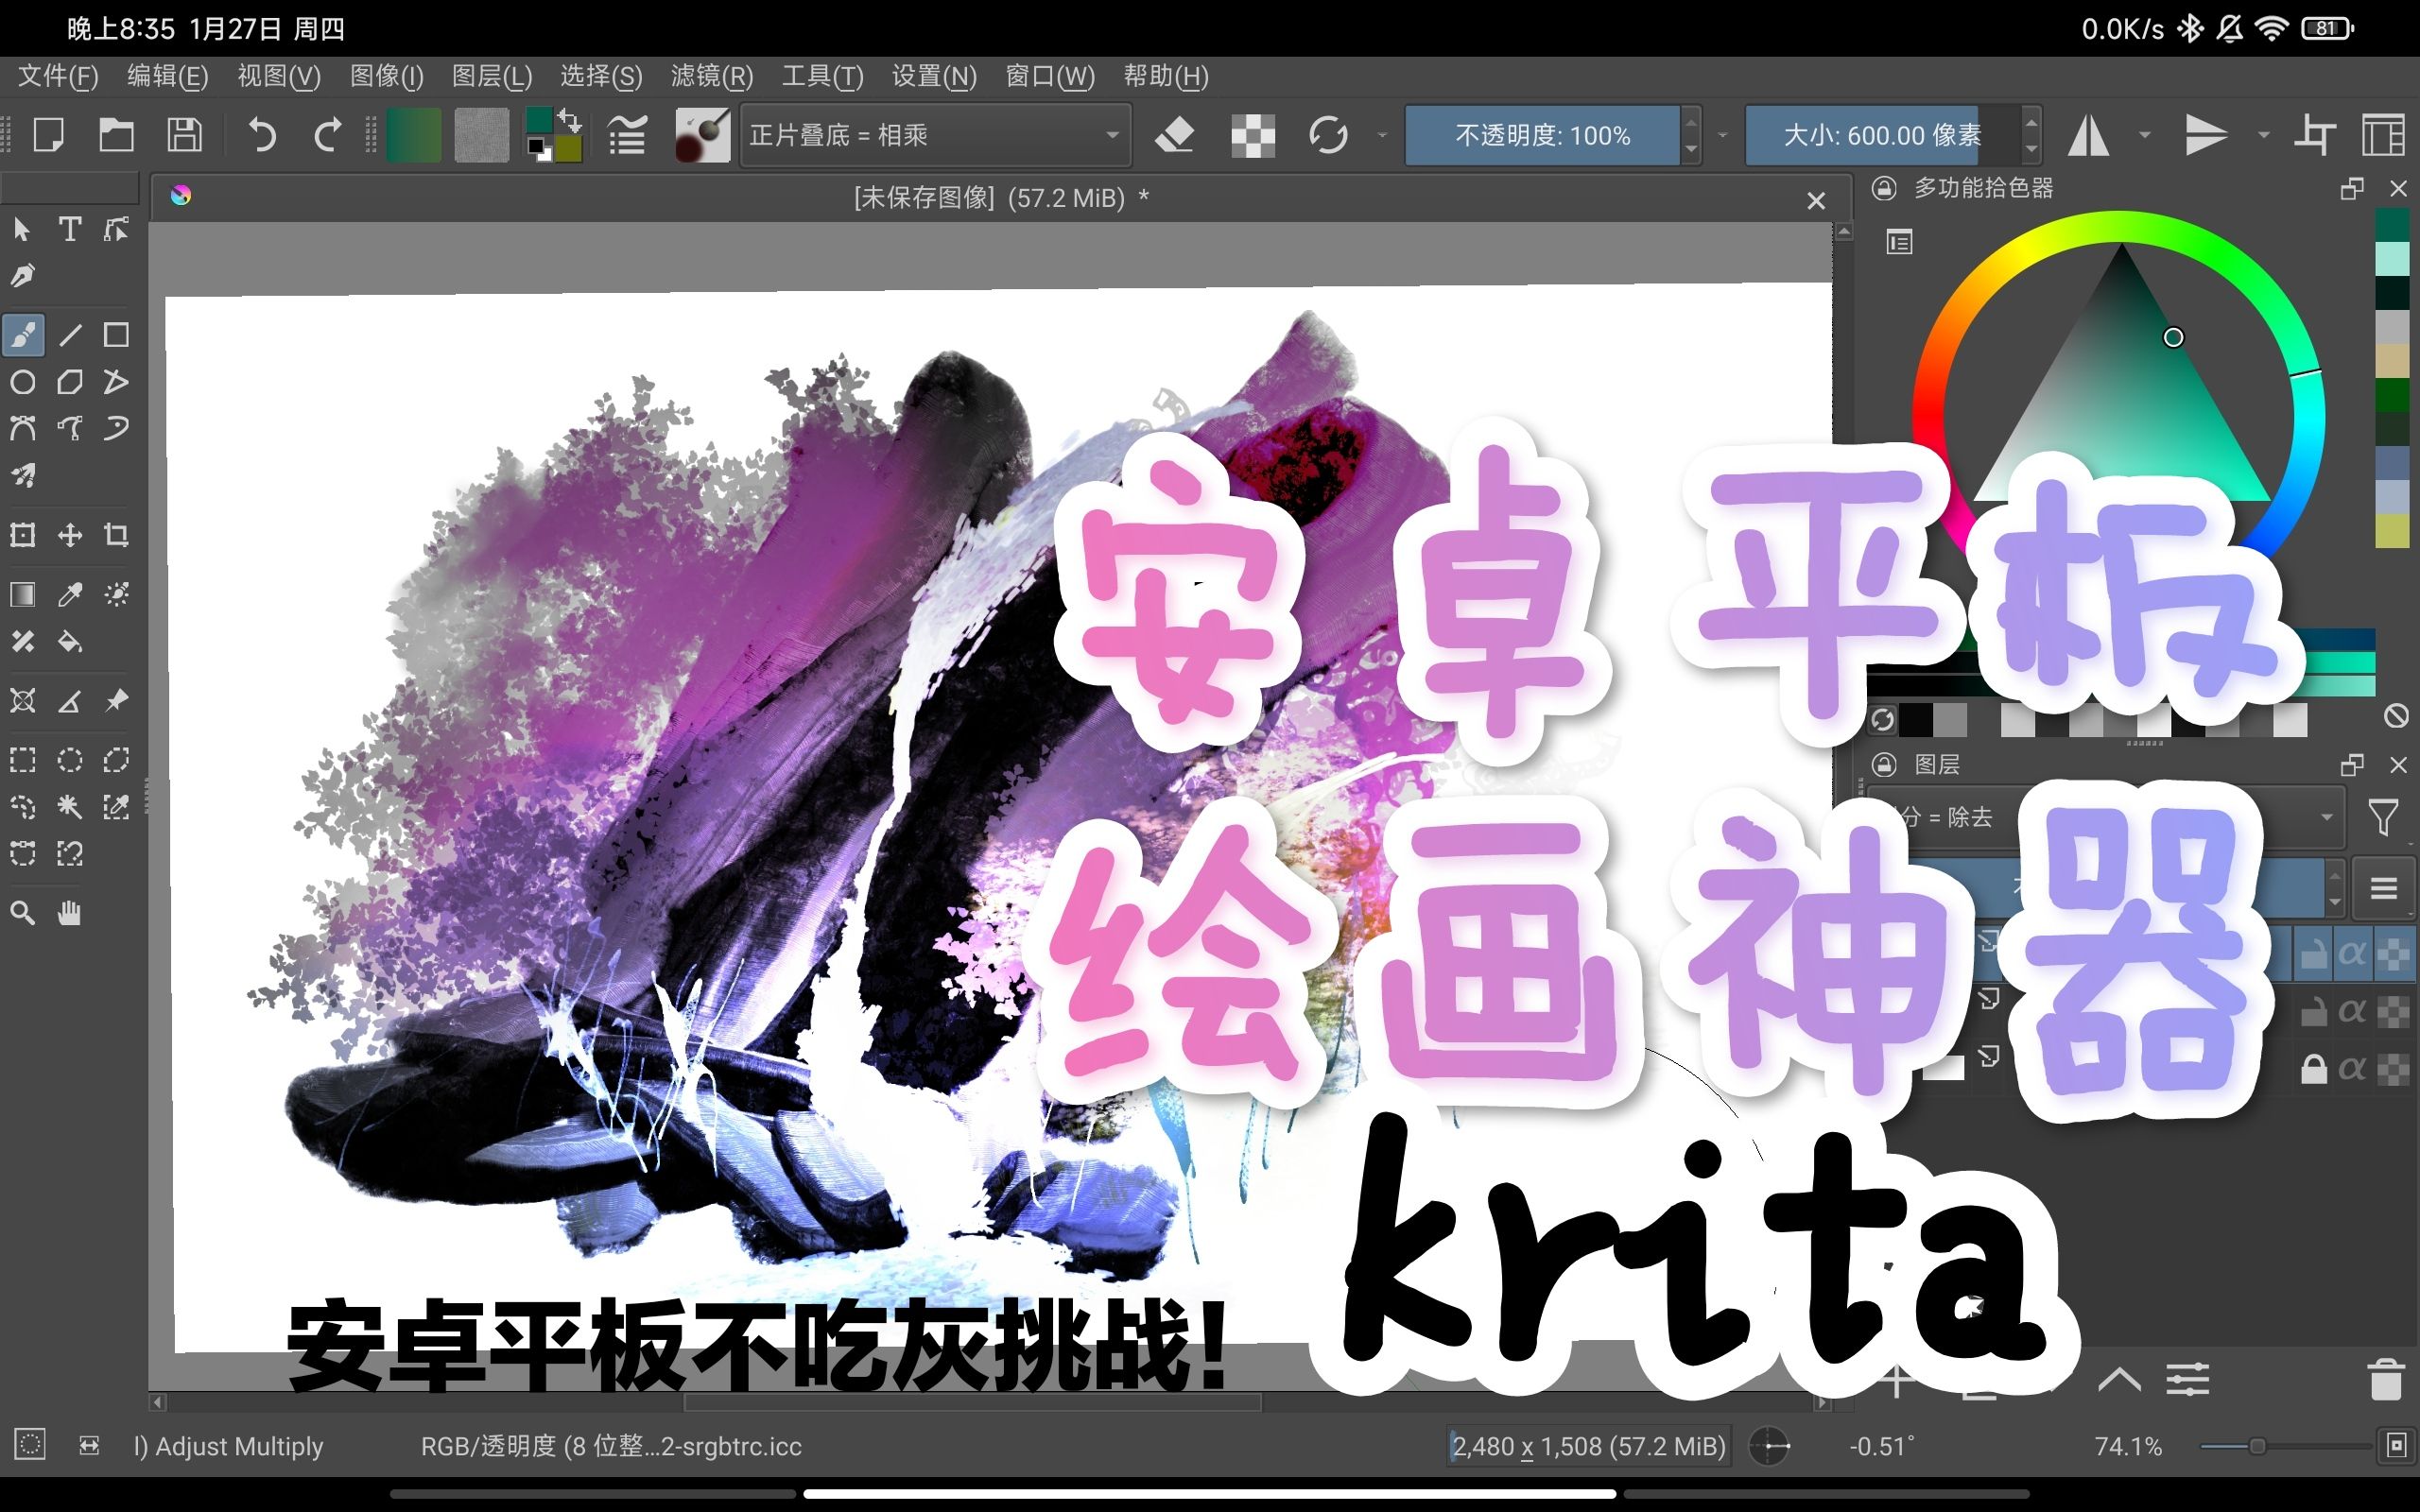Move layer up with arrow button
Image resolution: width=2420 pixels, height=1512 pixels.
pos(2119,1380)
